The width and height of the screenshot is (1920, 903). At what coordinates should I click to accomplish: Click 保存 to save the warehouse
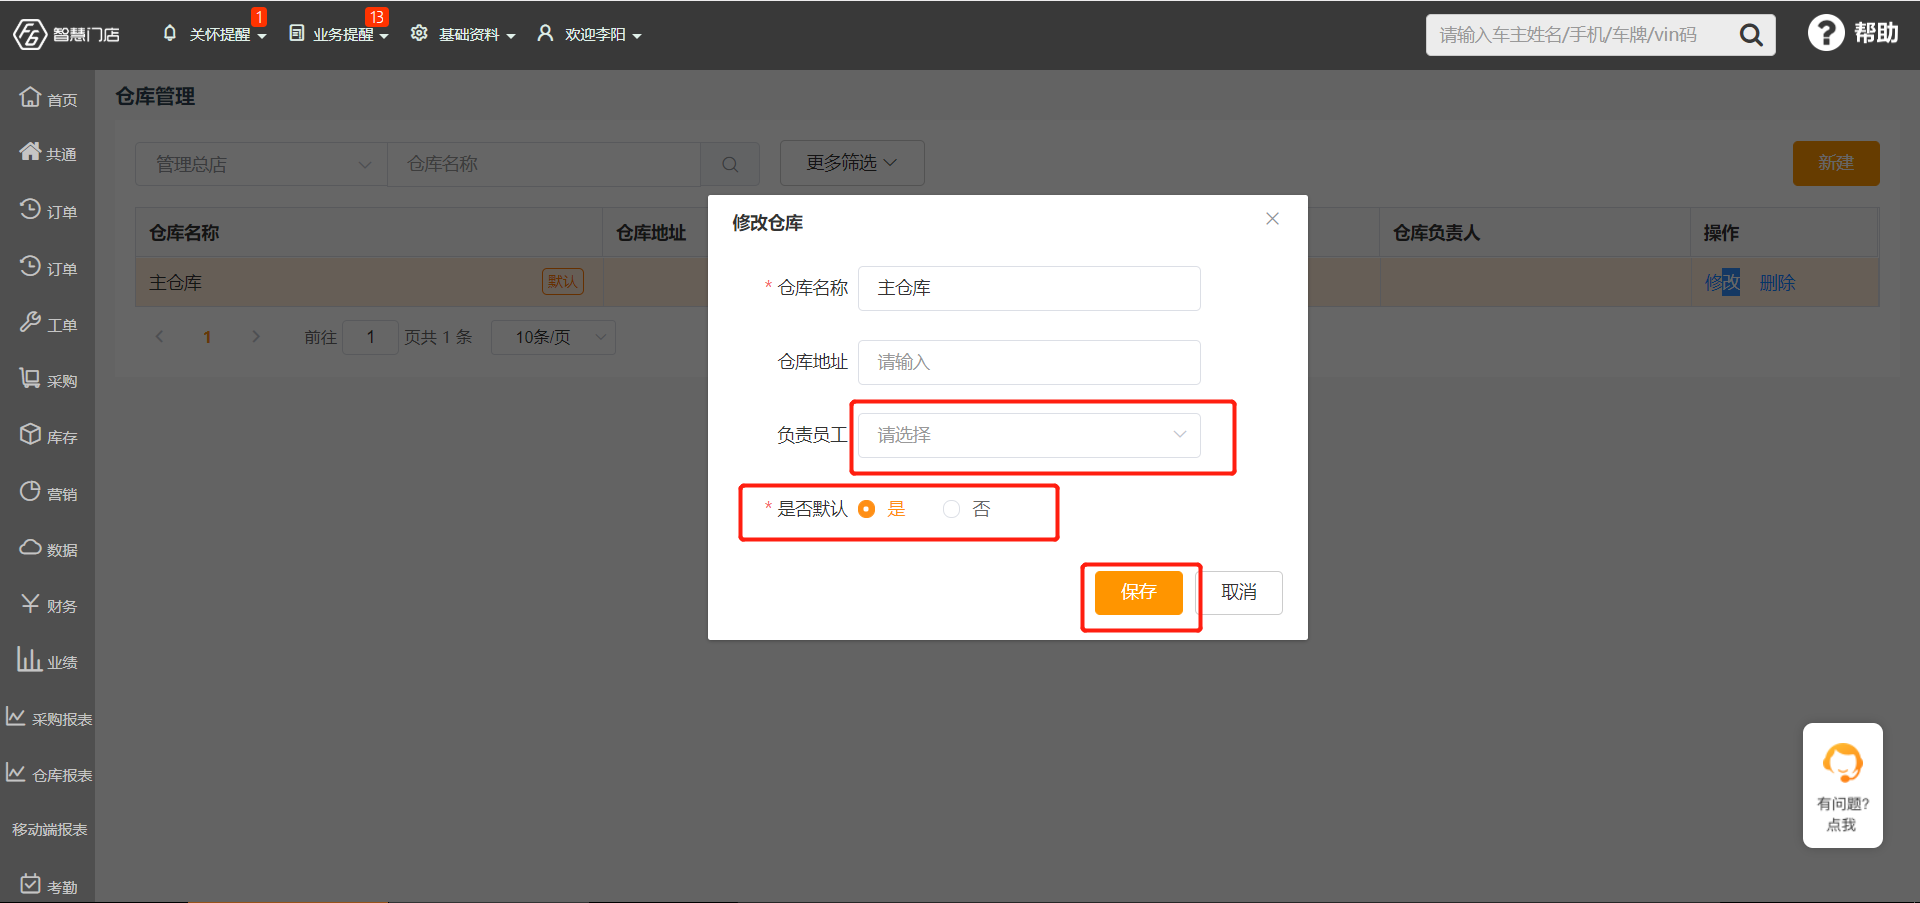point(1139,592)
